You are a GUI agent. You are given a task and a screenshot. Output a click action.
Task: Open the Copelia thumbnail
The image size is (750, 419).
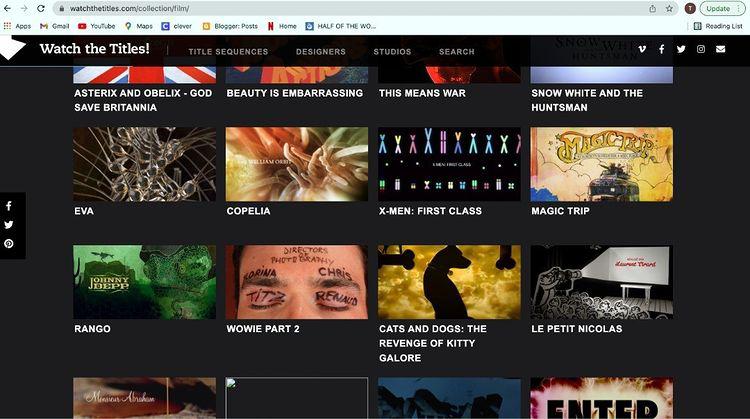coord(297,164)
